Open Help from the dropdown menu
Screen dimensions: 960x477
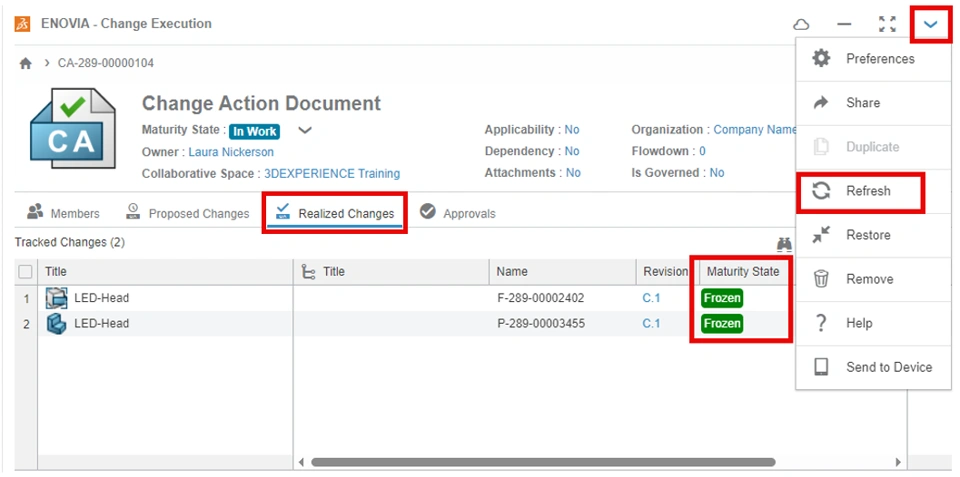(858, 323)
